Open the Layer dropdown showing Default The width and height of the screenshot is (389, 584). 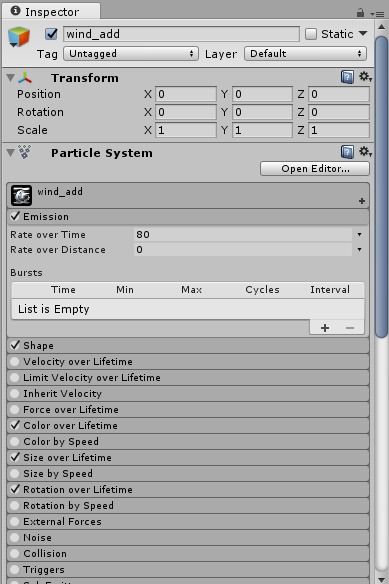click(x=306, y=54)
